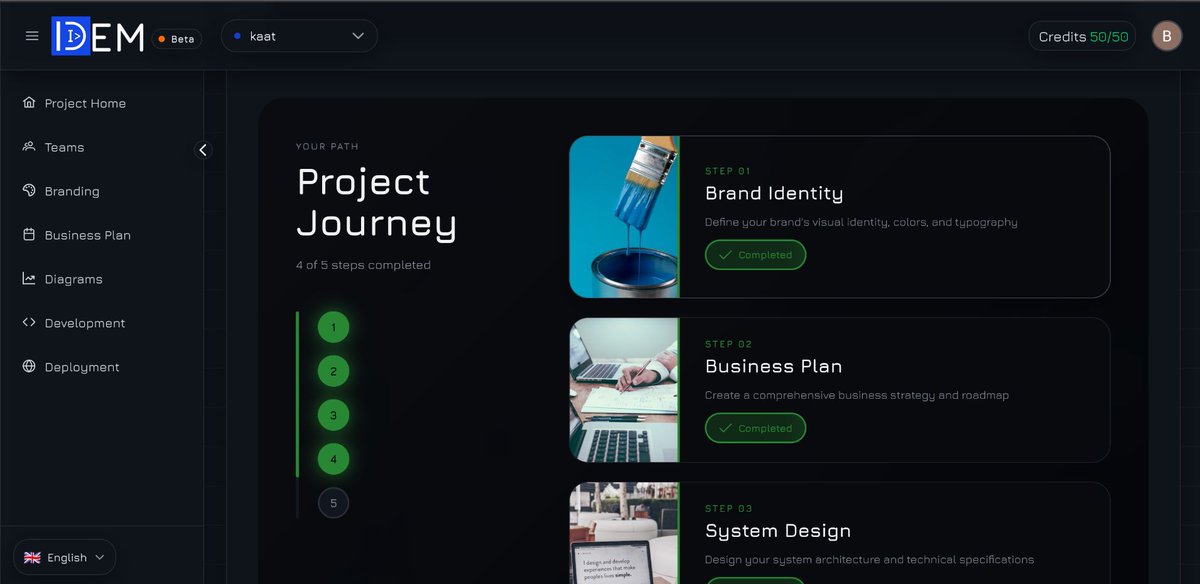Open the Business Plan laptop thumbnail
The height and width of the screenshot is (584, 1200).
(624, 390)
